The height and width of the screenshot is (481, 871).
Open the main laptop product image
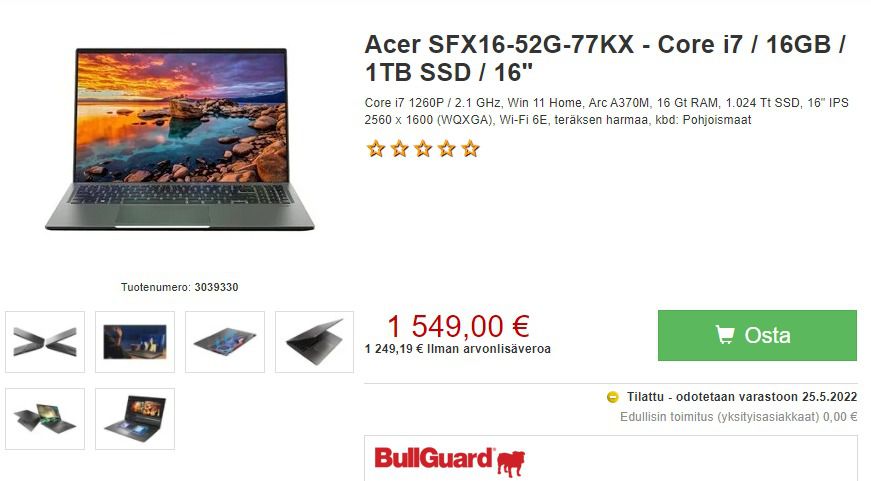[180, 139]
